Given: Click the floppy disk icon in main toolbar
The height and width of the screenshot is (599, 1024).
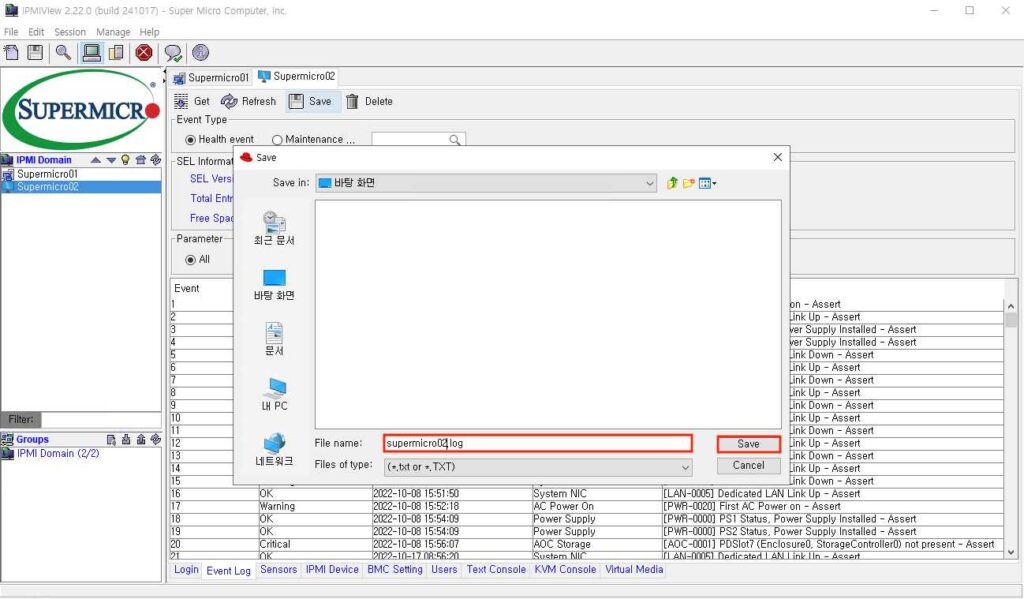Looking at the screenshot, I should pyautogui.click(x=35, y=52).
